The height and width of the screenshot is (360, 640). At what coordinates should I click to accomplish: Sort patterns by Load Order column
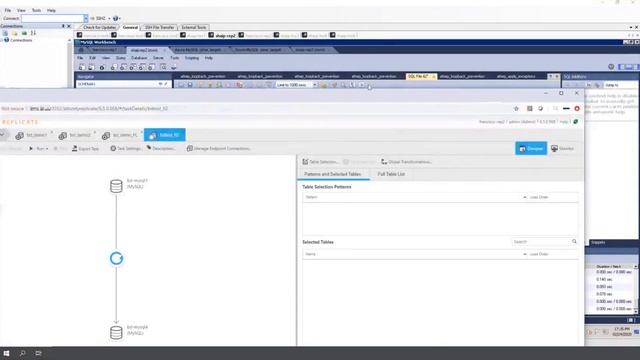[539, 197]
